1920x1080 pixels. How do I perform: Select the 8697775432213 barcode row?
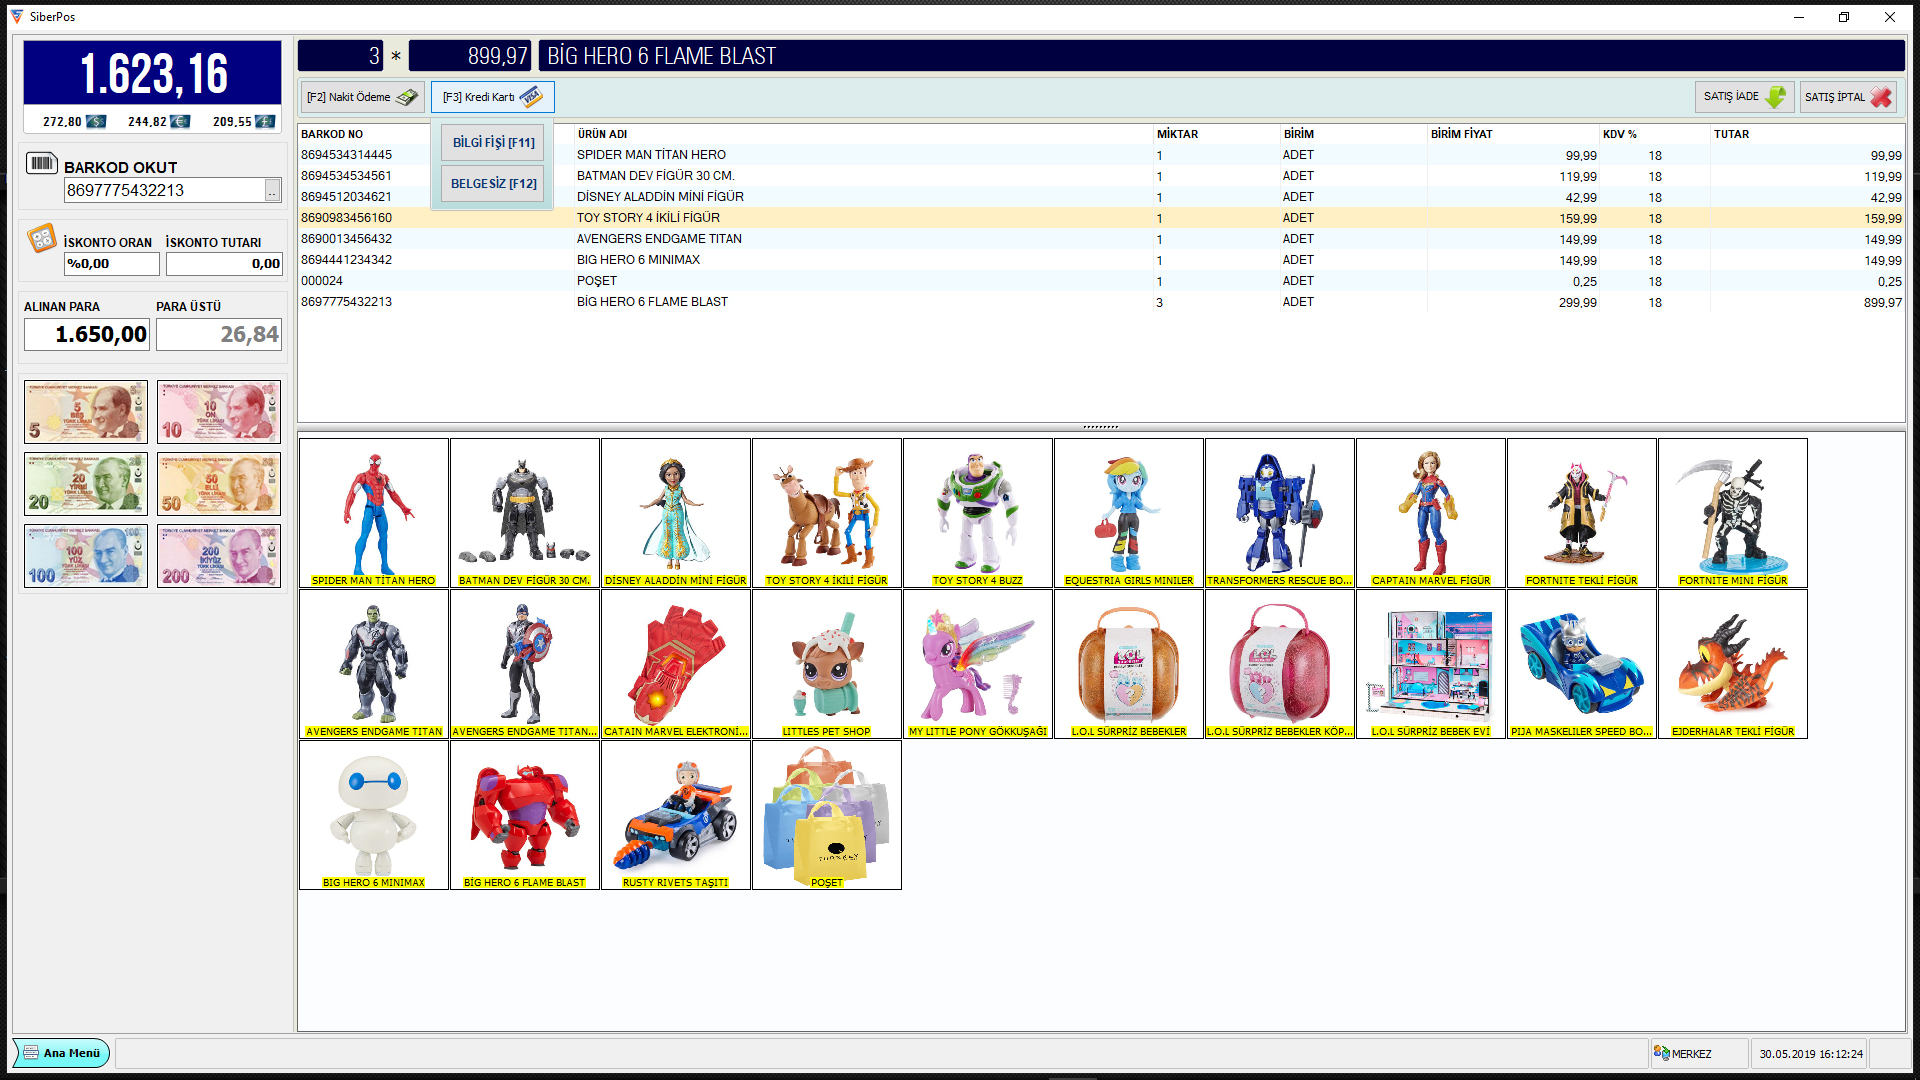pyautogui.click(x=1101, y=302)
